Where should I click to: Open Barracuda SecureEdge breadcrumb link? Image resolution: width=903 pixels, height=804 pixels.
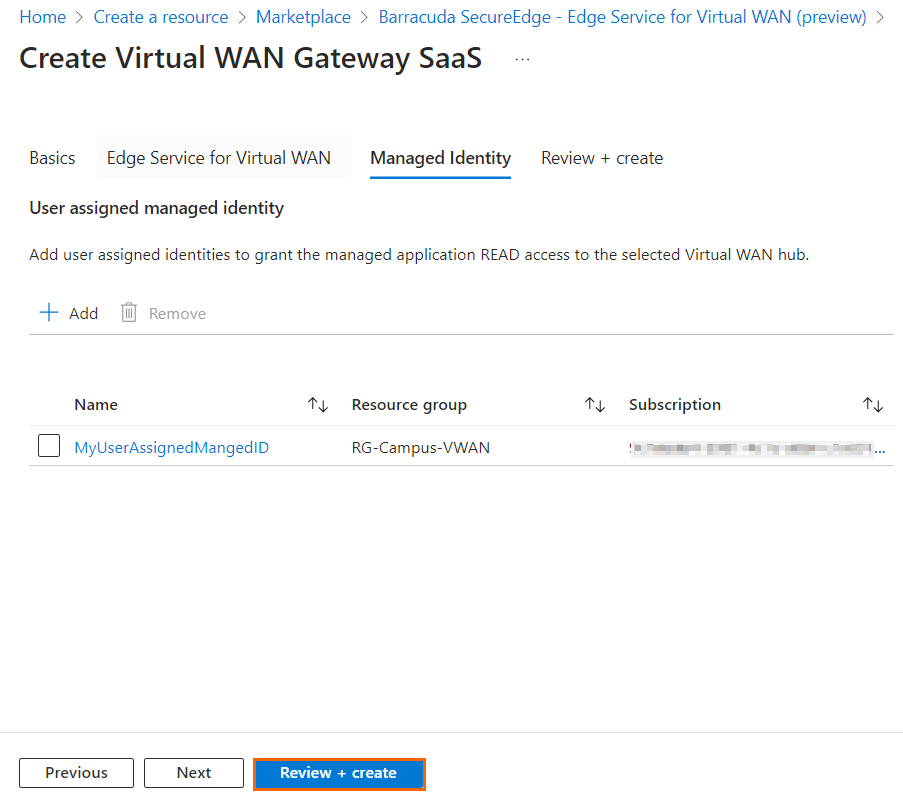coord(622,17)
